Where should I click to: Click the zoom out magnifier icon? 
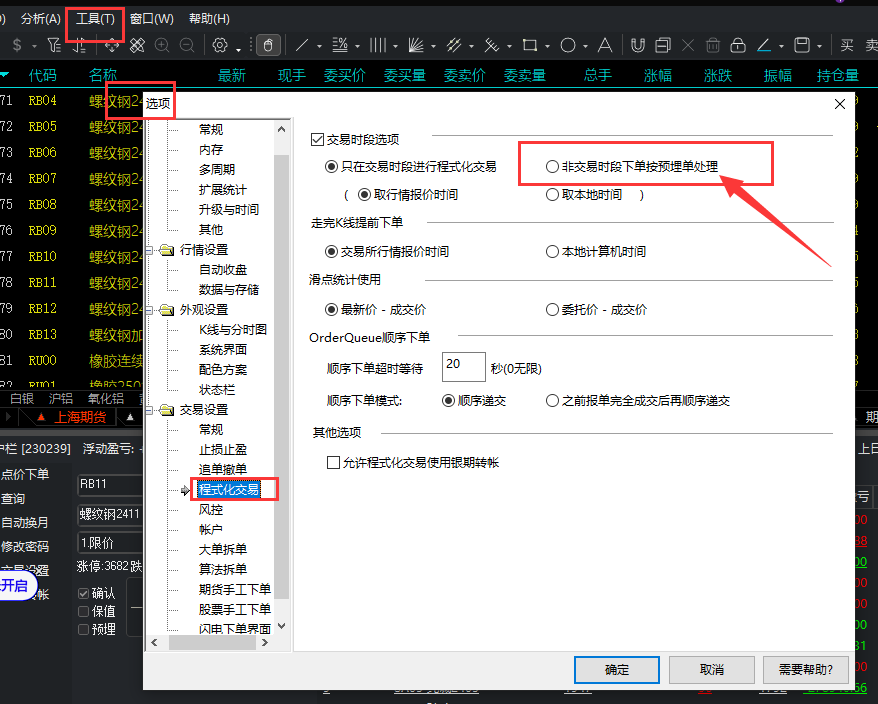tap(186, 45)
